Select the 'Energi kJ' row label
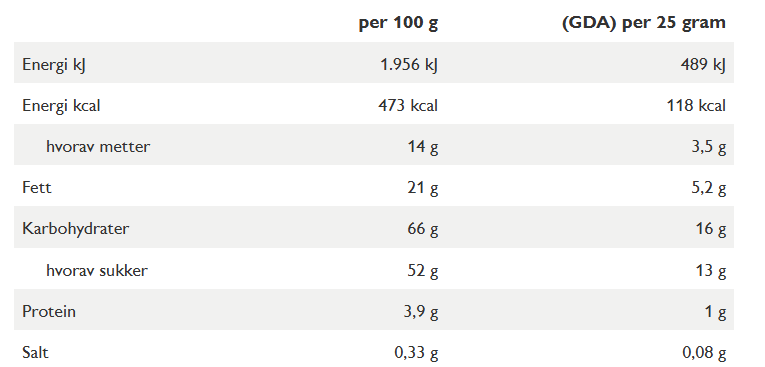This screenshot has width=765, height=367. coord(54,65)
